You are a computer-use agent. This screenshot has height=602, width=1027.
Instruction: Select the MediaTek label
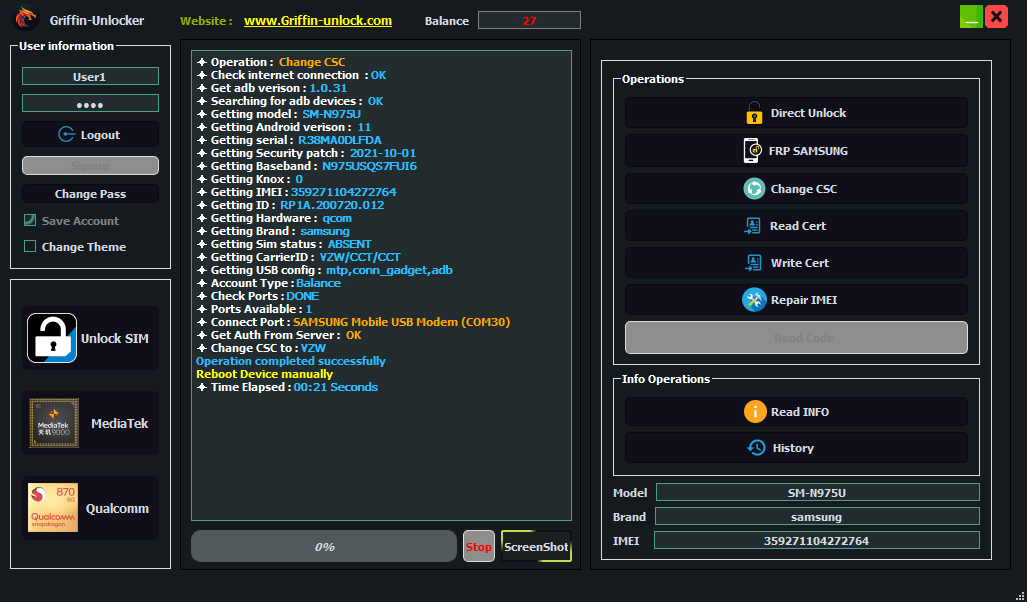click(119, 424)
